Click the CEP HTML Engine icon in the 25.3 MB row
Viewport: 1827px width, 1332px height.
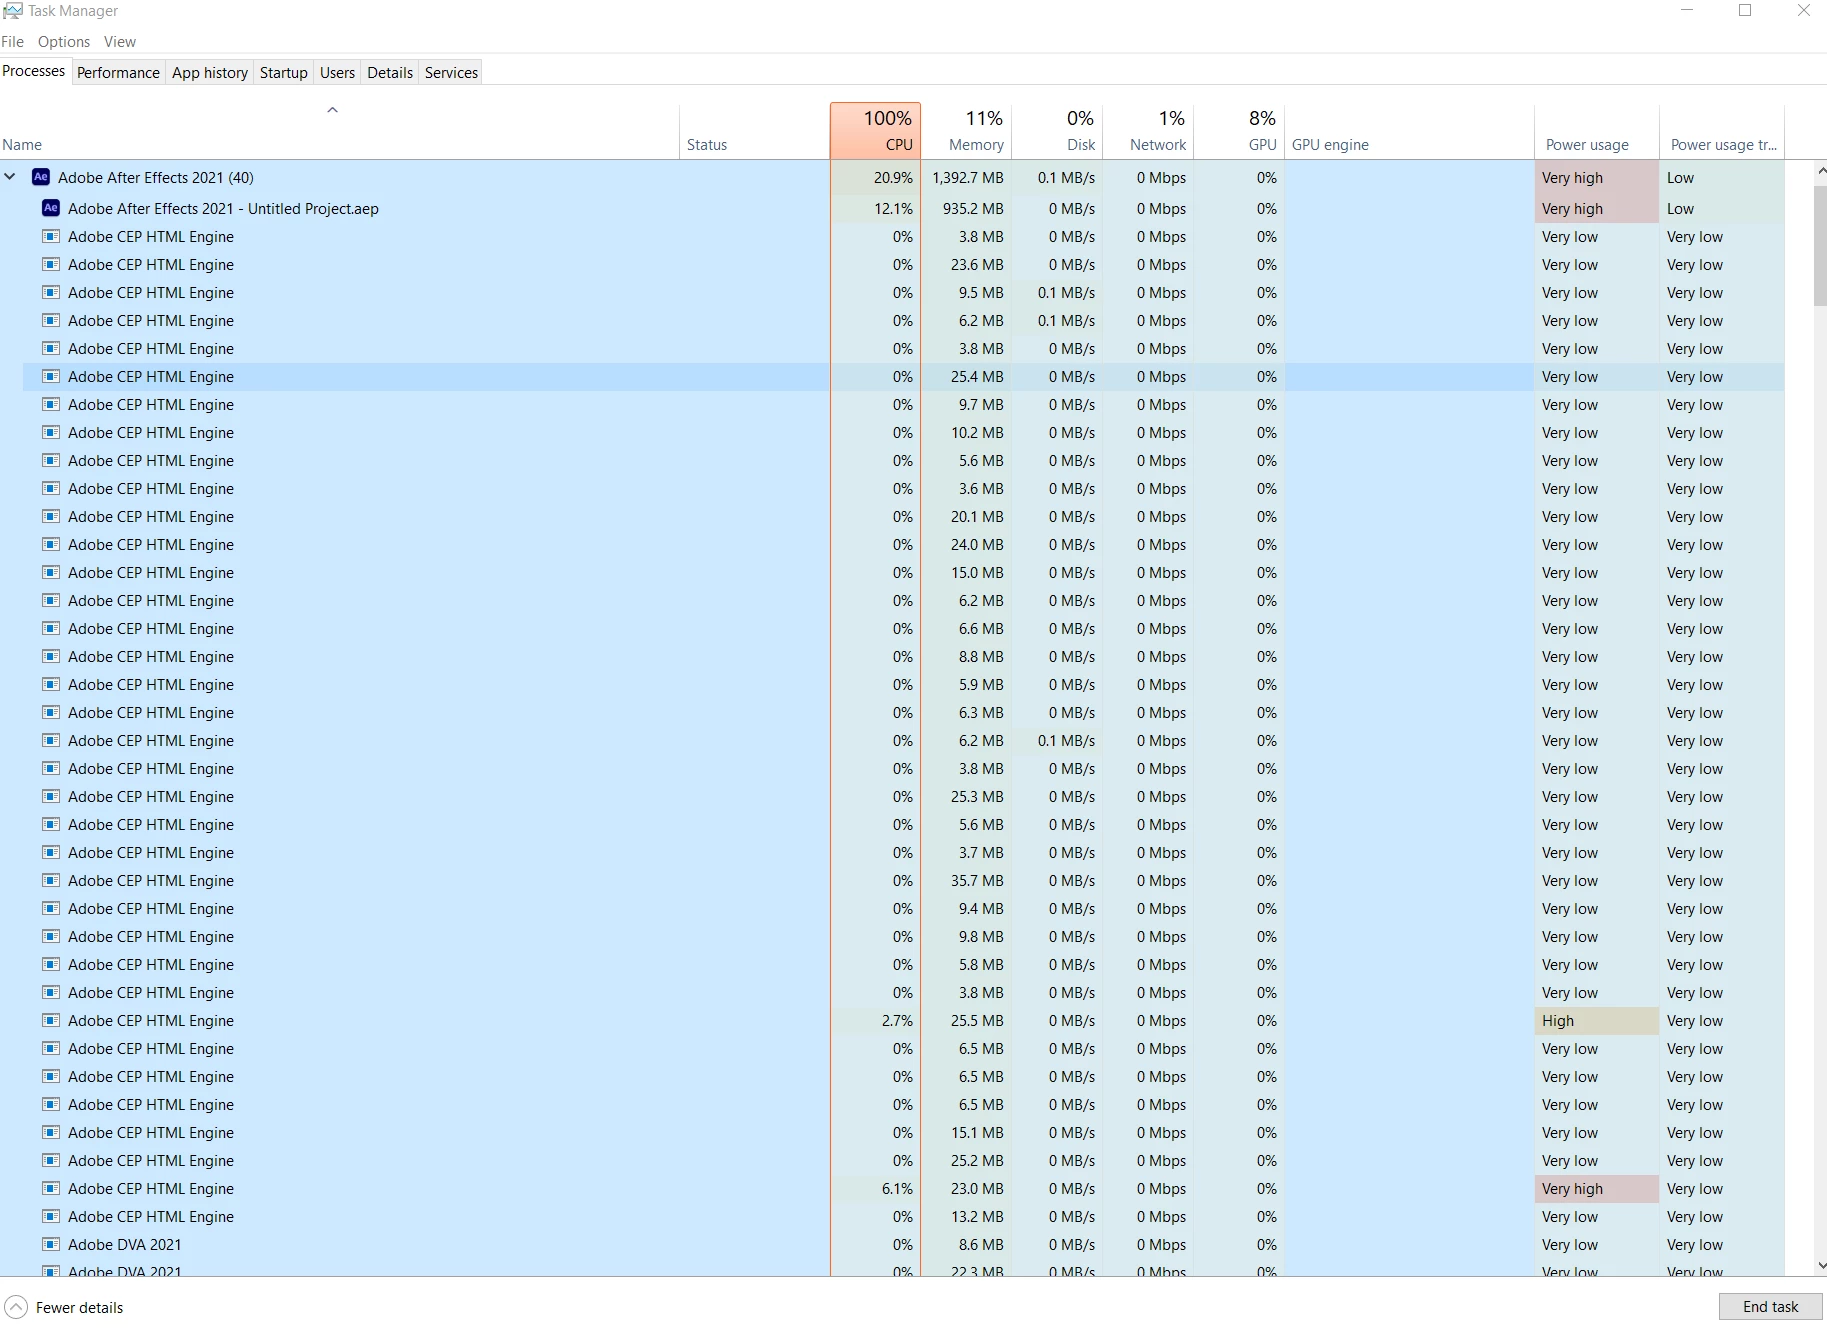(50, 797)
